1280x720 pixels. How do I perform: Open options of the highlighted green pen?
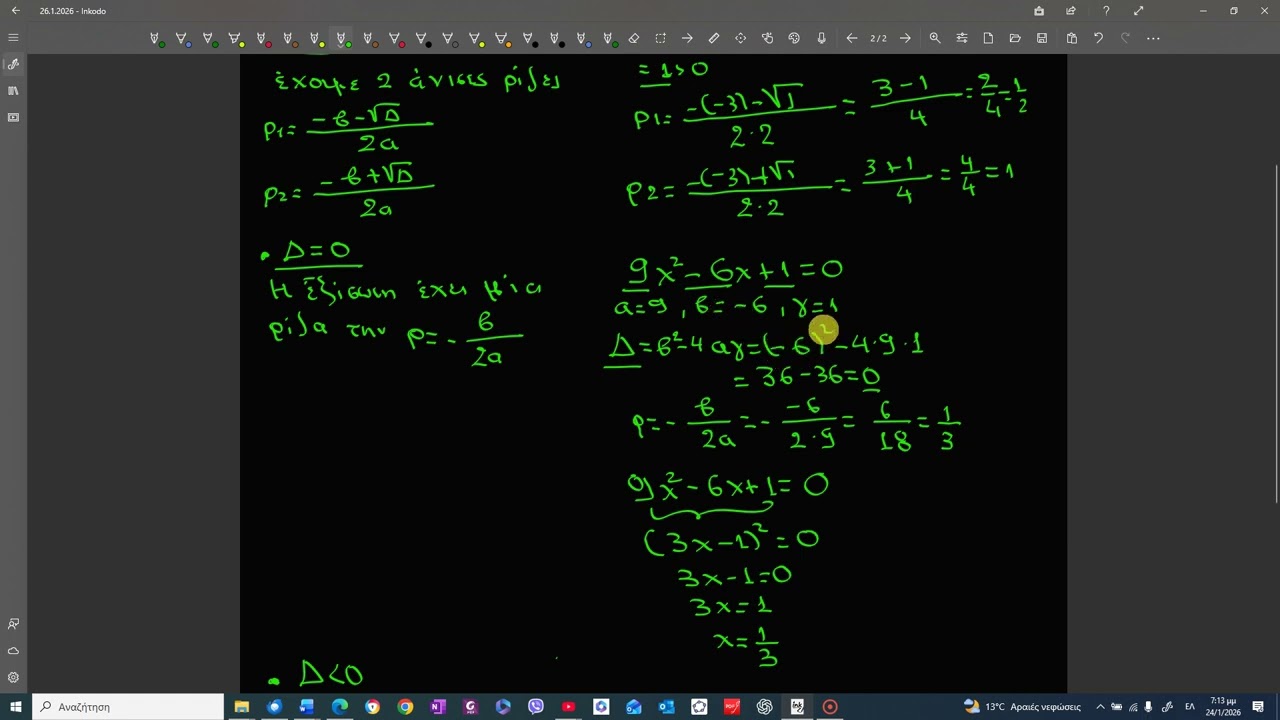point(341,39)
